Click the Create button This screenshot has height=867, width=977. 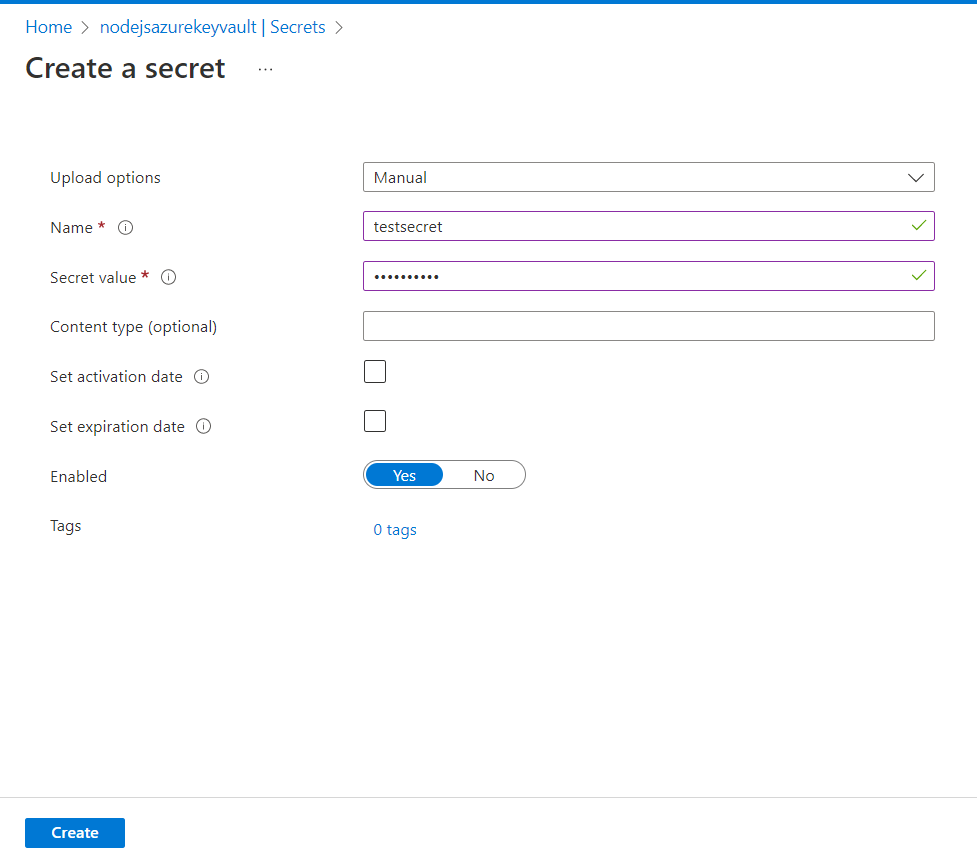coord(75,833)
